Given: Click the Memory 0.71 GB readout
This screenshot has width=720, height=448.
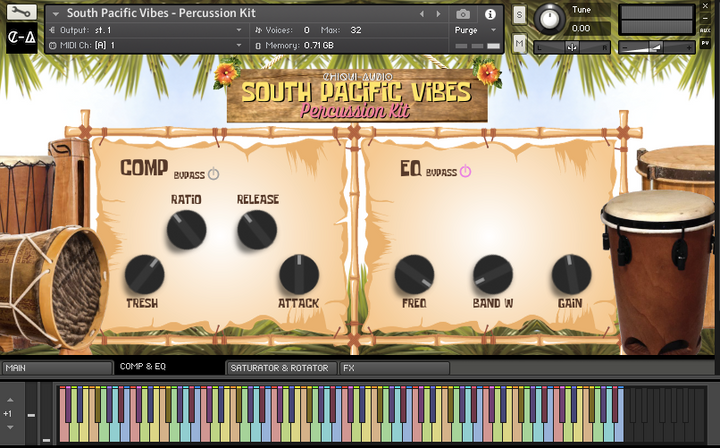Looking at the screenshot, I should tap(319, 45).
